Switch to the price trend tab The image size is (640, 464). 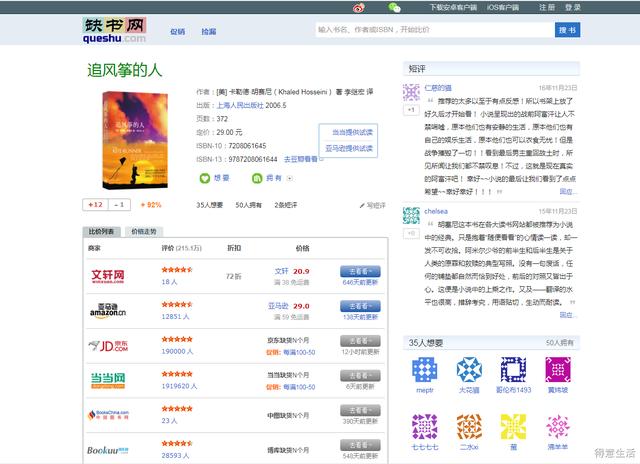coord(144,231)
